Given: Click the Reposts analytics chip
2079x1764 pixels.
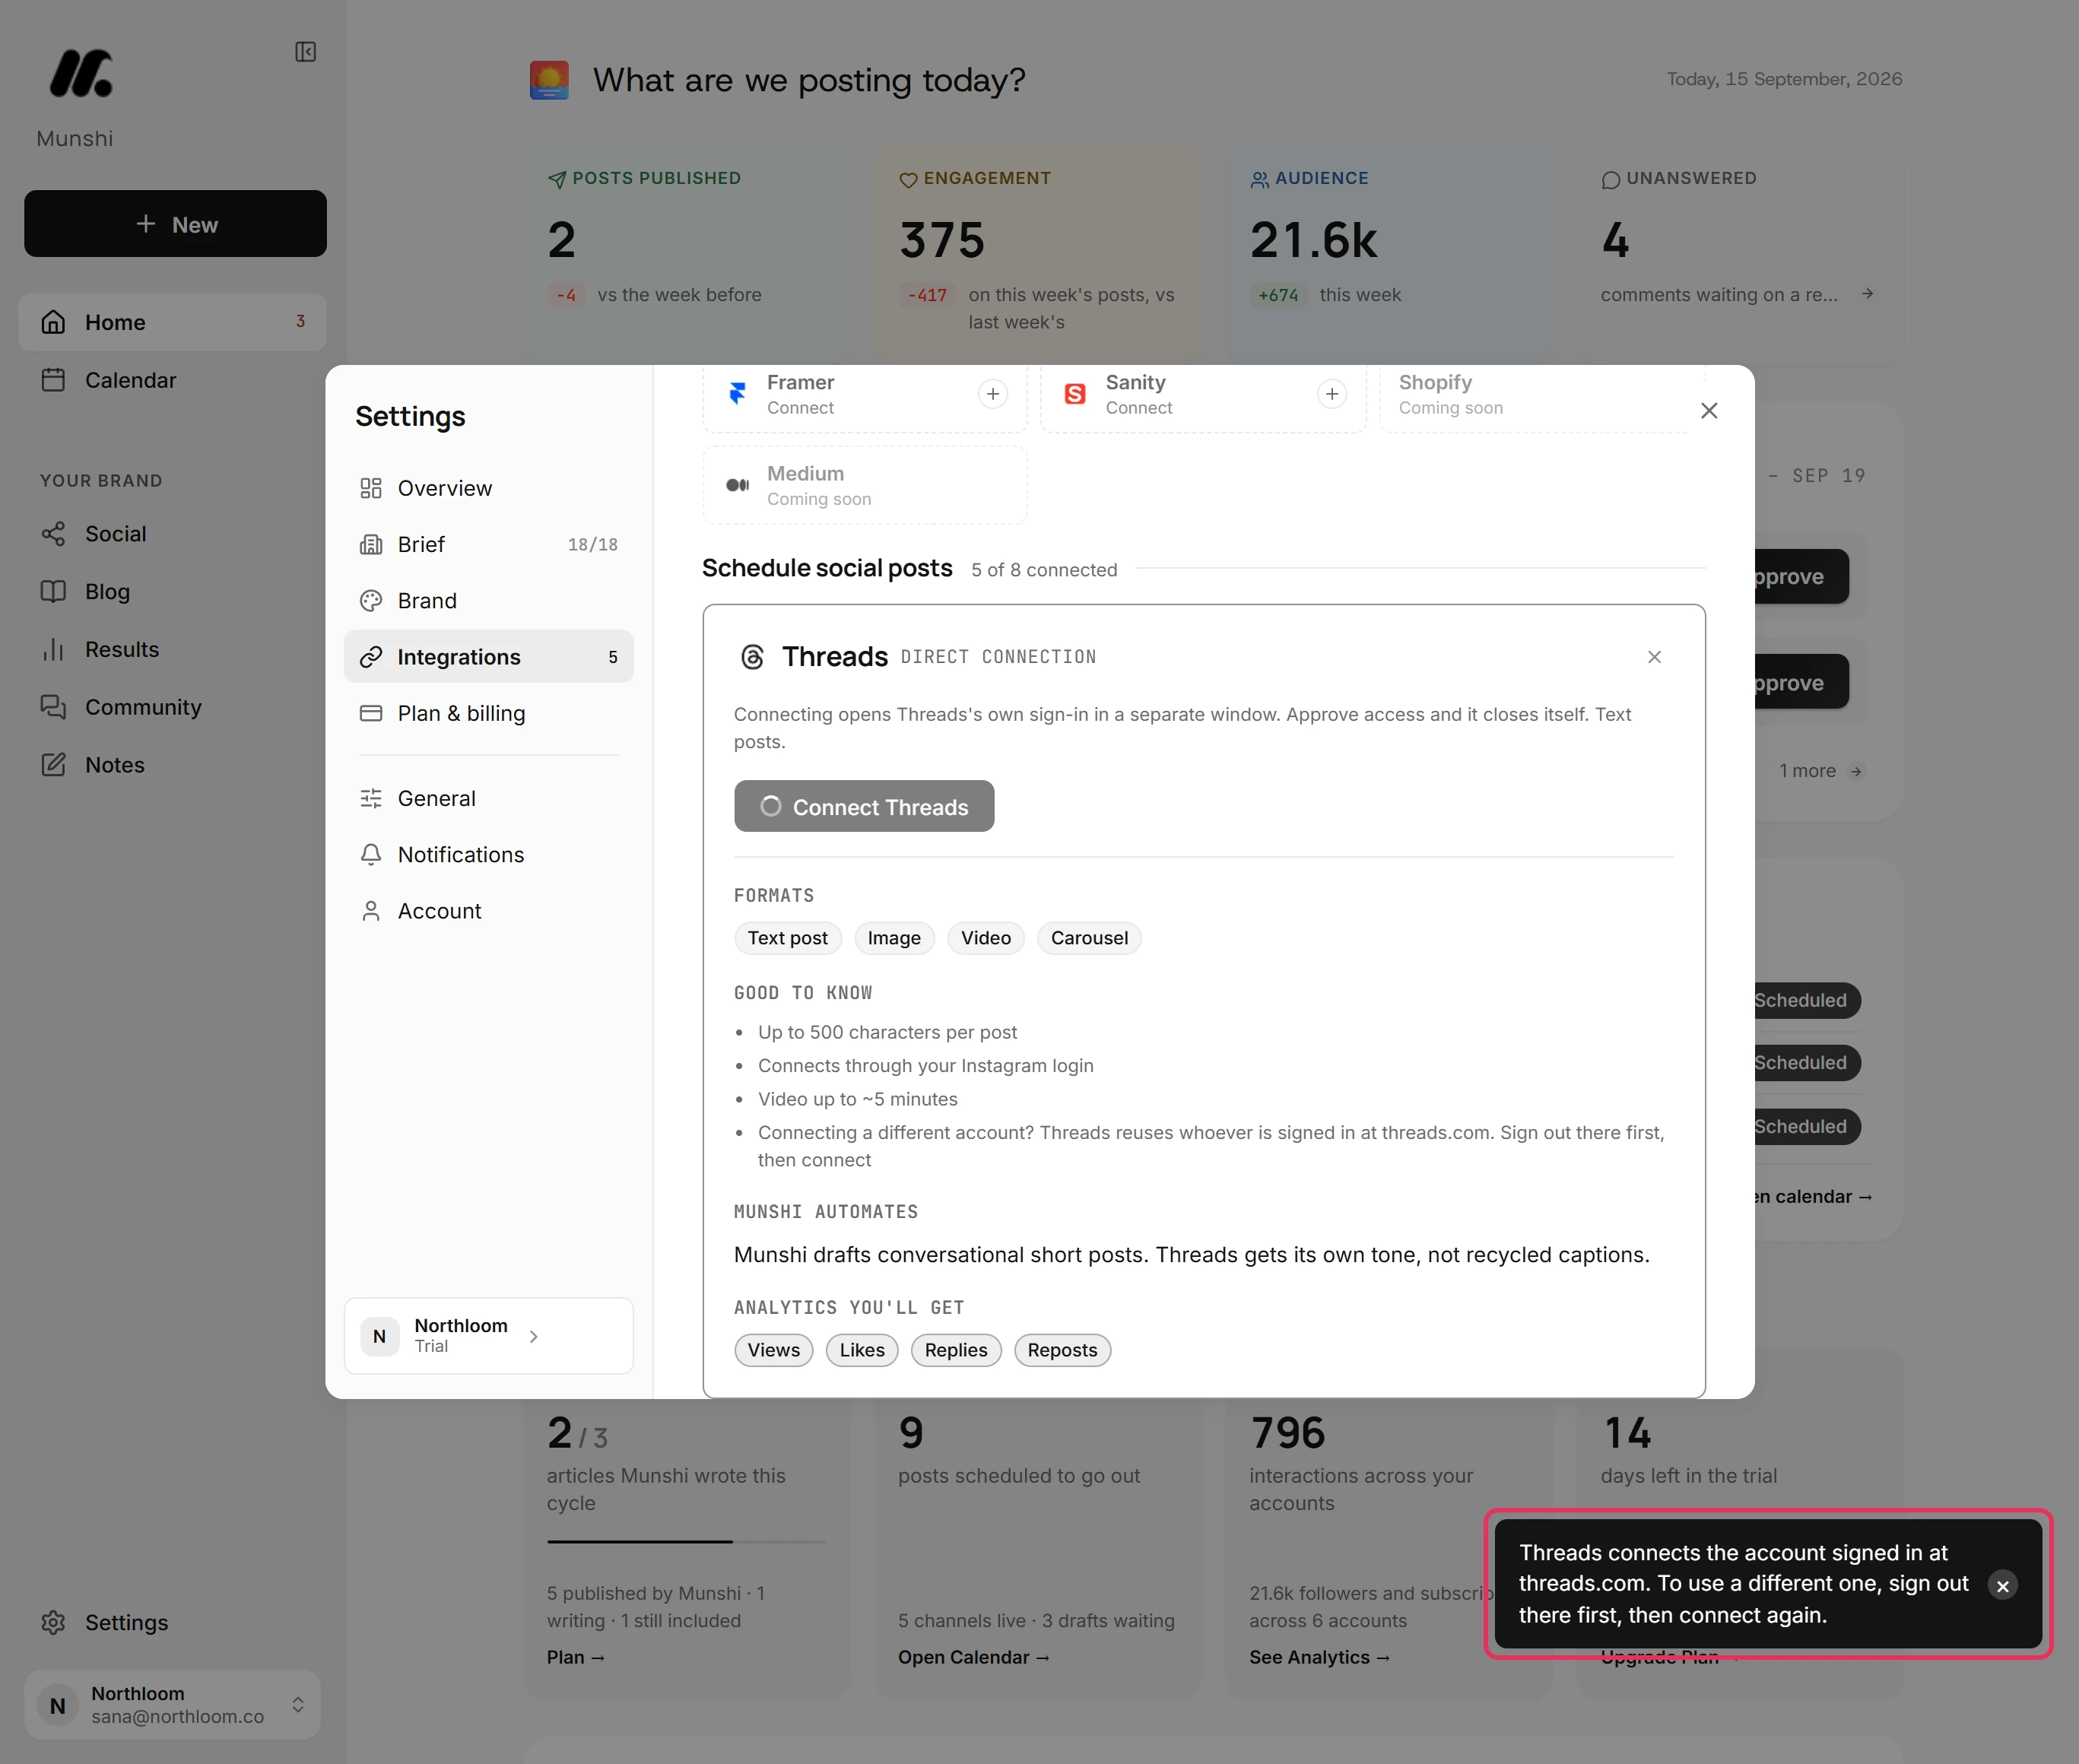Looking at the screenshot, I should pos(1062,1350).
